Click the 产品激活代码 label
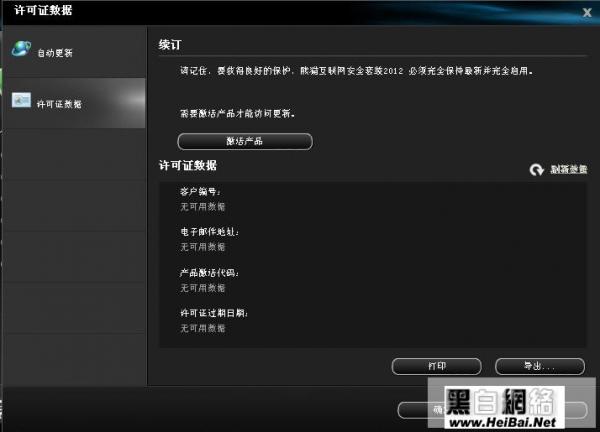600x432 pixels. point(209,272)
